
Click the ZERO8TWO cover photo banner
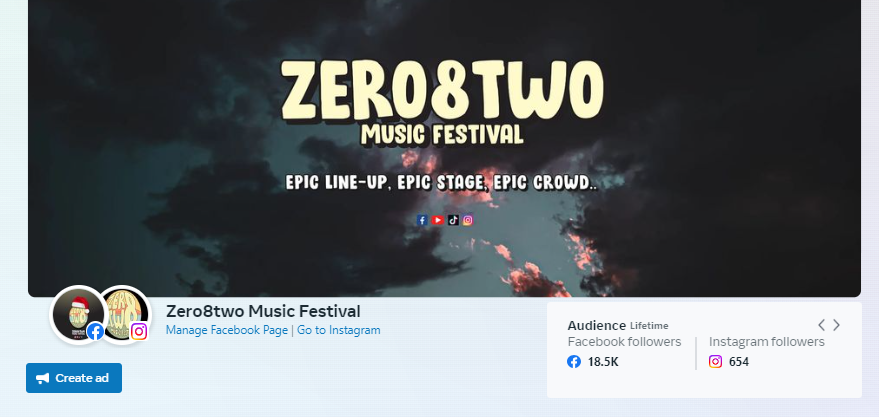(444, 148)
